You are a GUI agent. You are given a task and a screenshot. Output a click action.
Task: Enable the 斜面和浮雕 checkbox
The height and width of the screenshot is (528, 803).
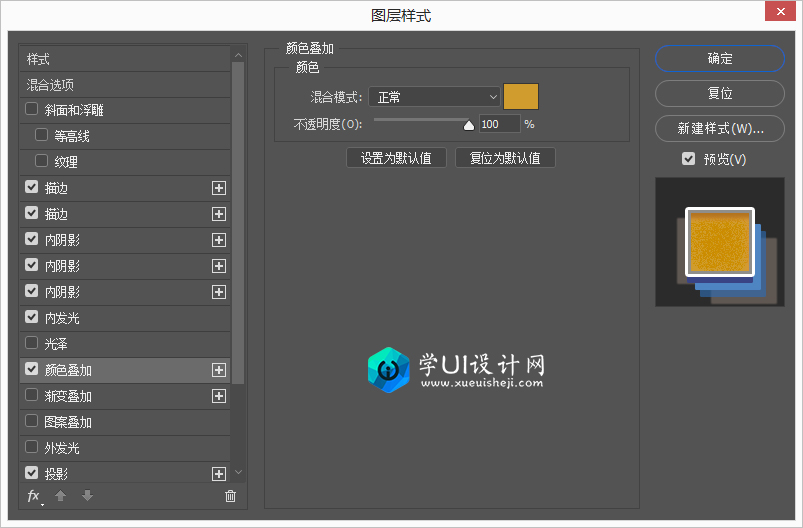pyautogui.click(x=32, y=109)
